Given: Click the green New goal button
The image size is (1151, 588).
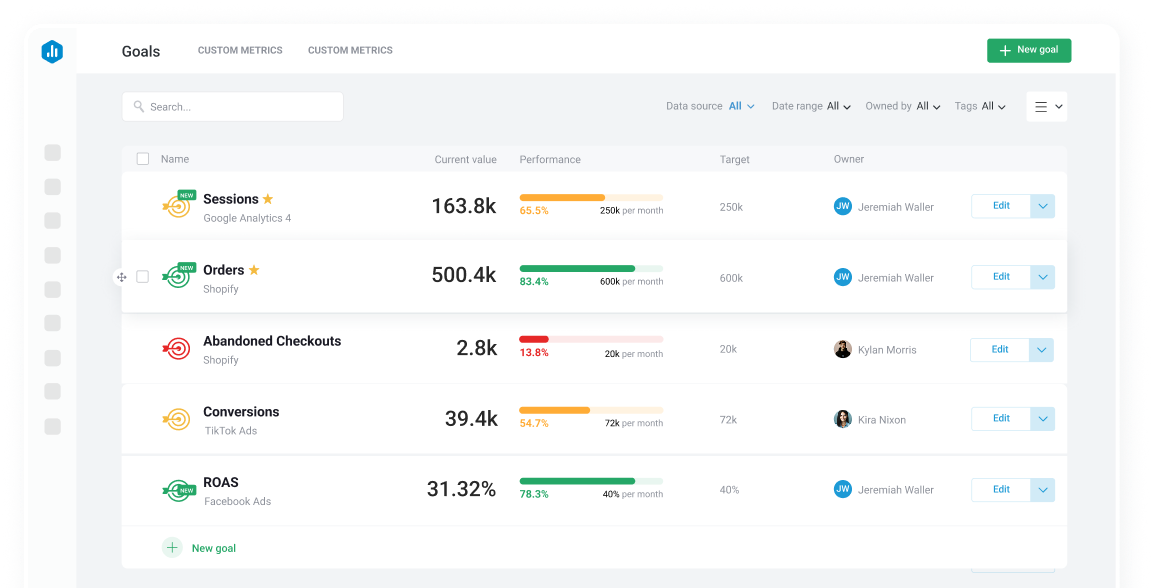Looking at the screenshot, I should click(1028, 49).
